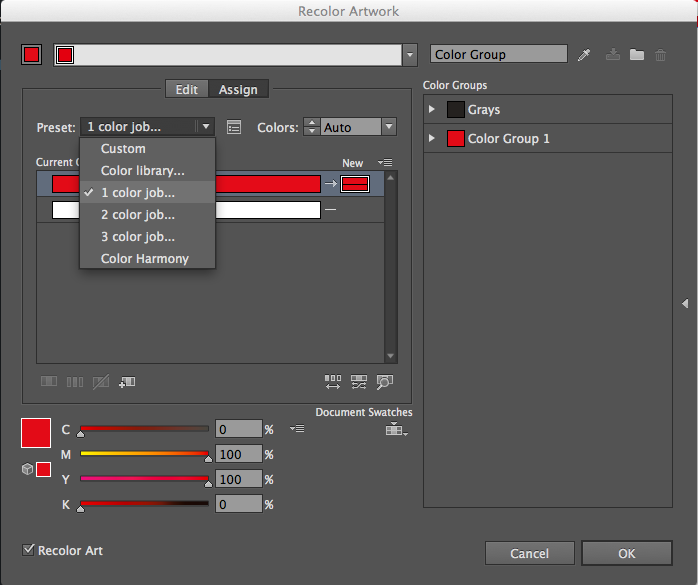This screenshot has width=698, height=585.
Task: Switch to the Edit tab
Action: pos(187,89)
